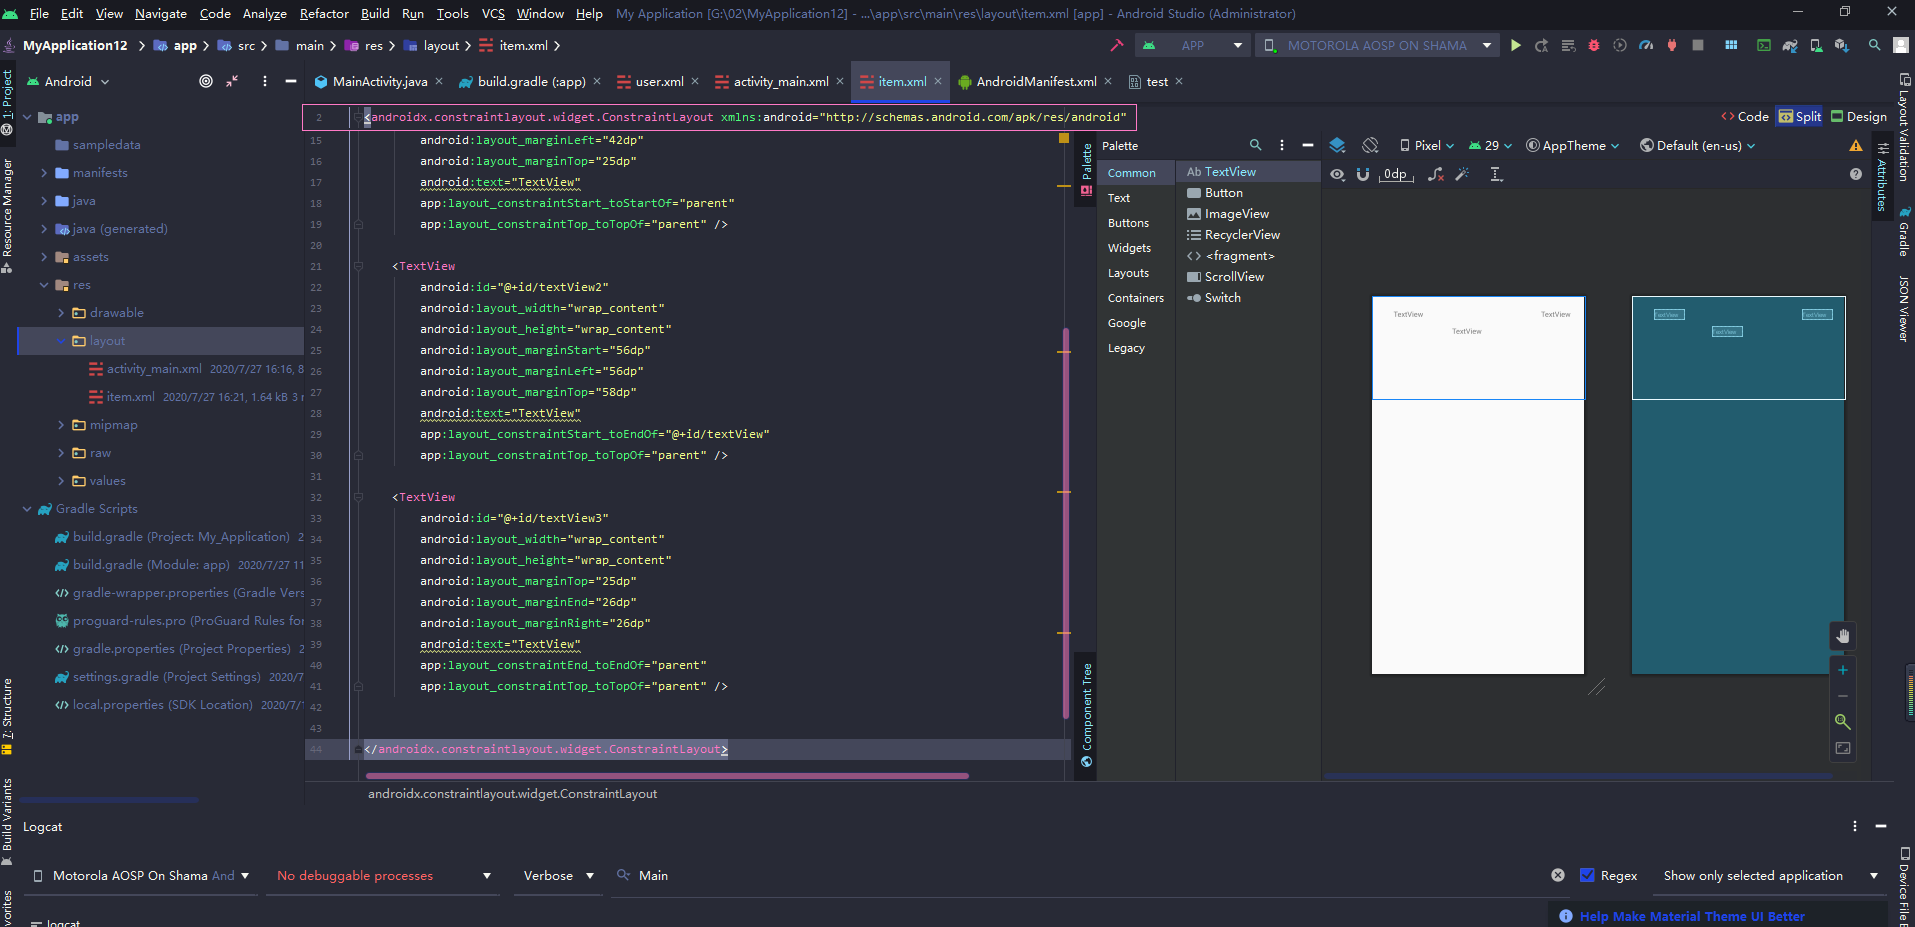This screenshot has height=927, width=1915.
Task: Click the Help Make Material Theme UI Better link
Action: tap(1691, 916)
